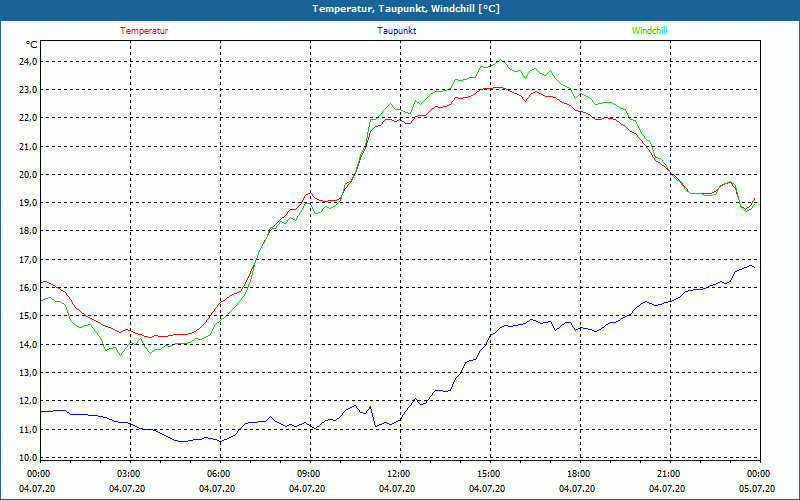Click the 20,0 y-axis value
The width and height of the screenshot is (800, 500).
coord(28,174)
